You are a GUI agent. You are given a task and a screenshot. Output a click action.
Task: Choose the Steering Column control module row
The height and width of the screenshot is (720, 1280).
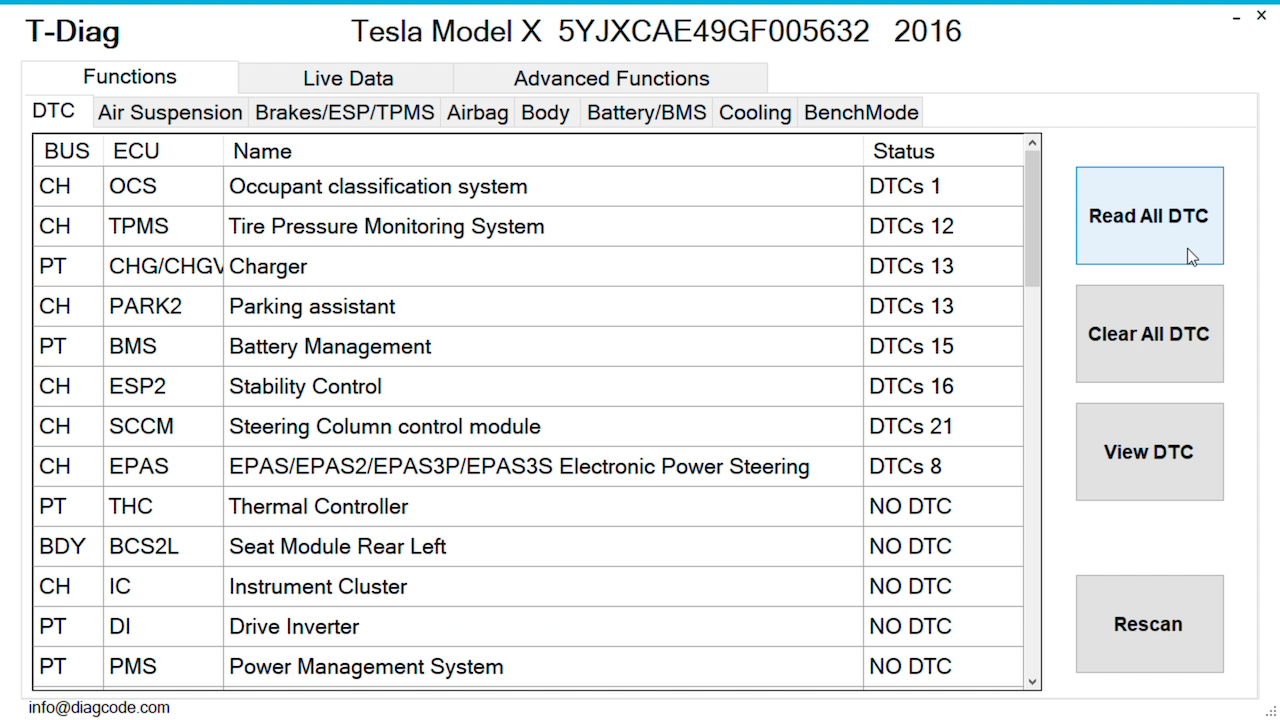(x=528, y=426)
